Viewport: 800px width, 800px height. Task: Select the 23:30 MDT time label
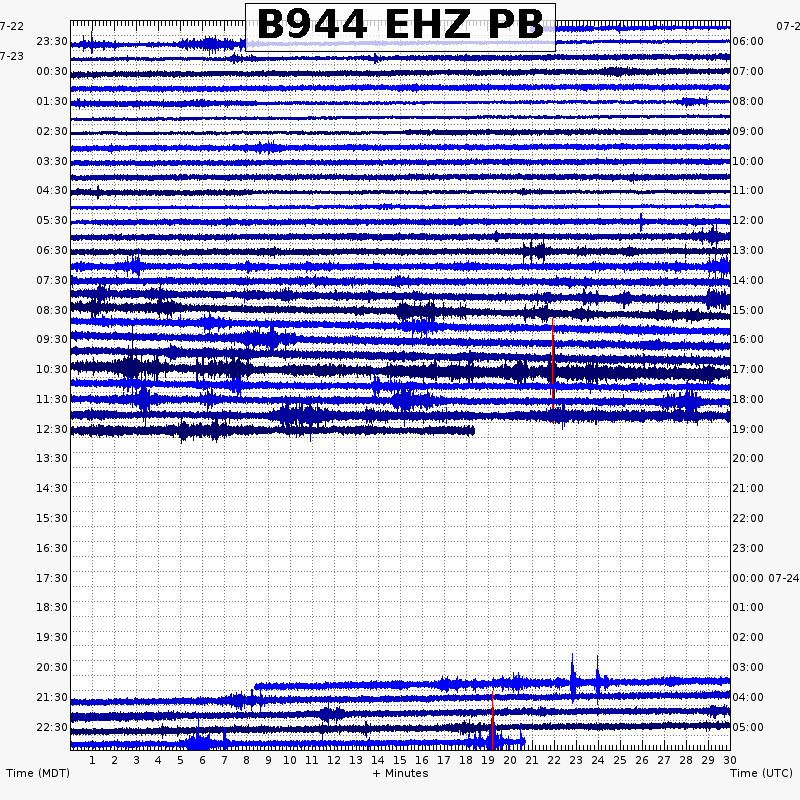click(x=52, y=41)
